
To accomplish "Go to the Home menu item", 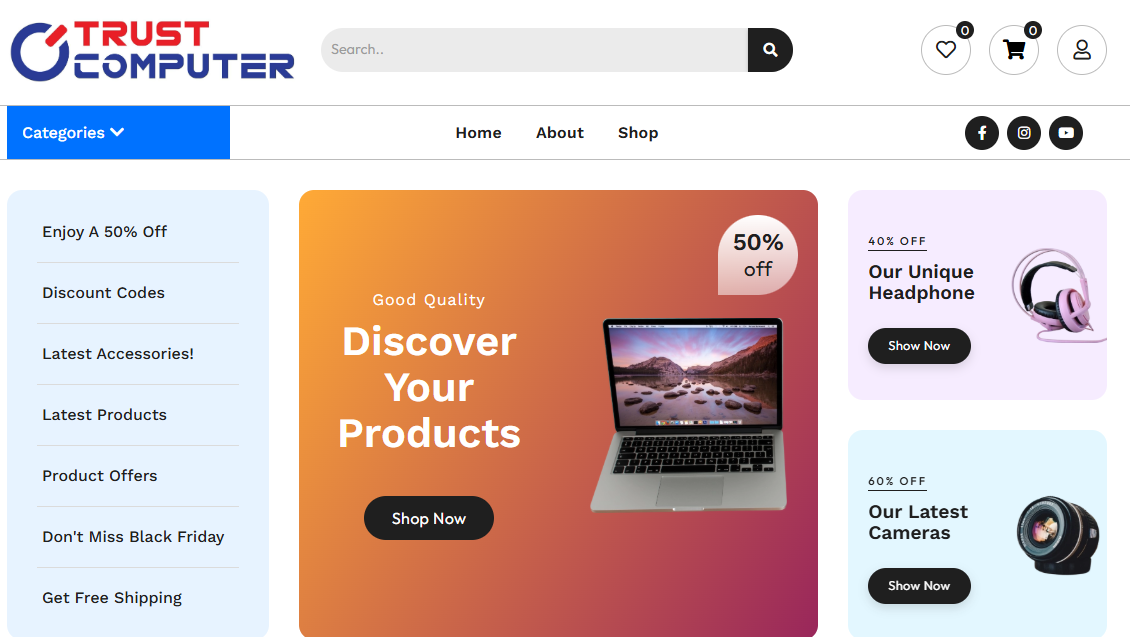I will tap(479, 133).
